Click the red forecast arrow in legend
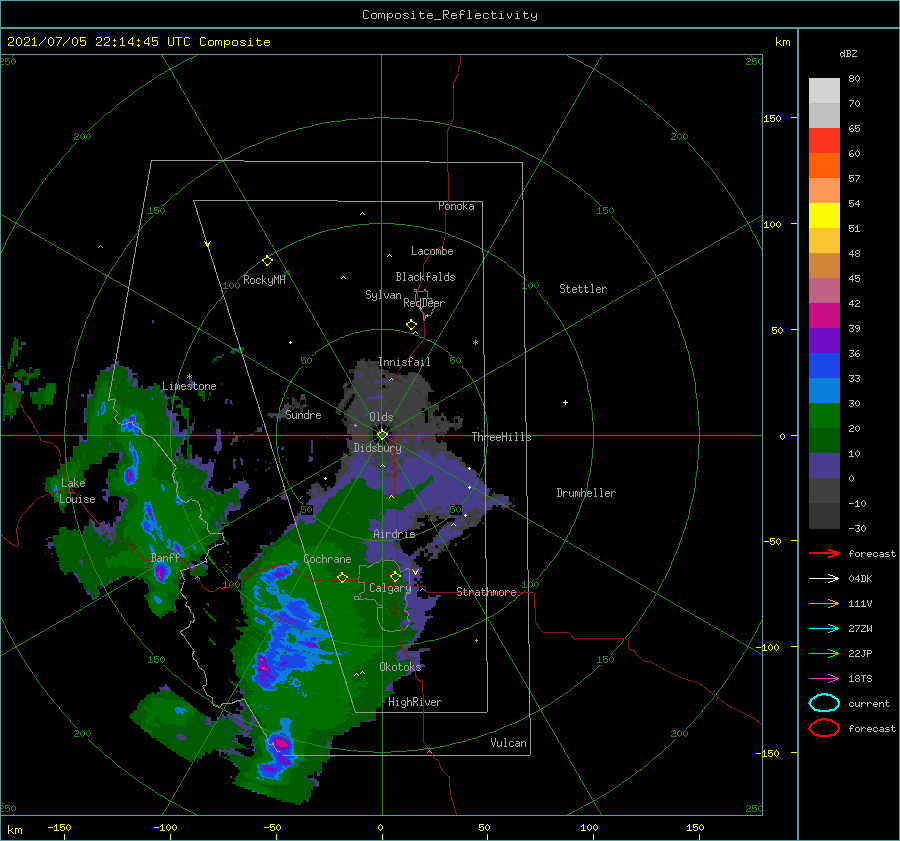 [824, 553]
